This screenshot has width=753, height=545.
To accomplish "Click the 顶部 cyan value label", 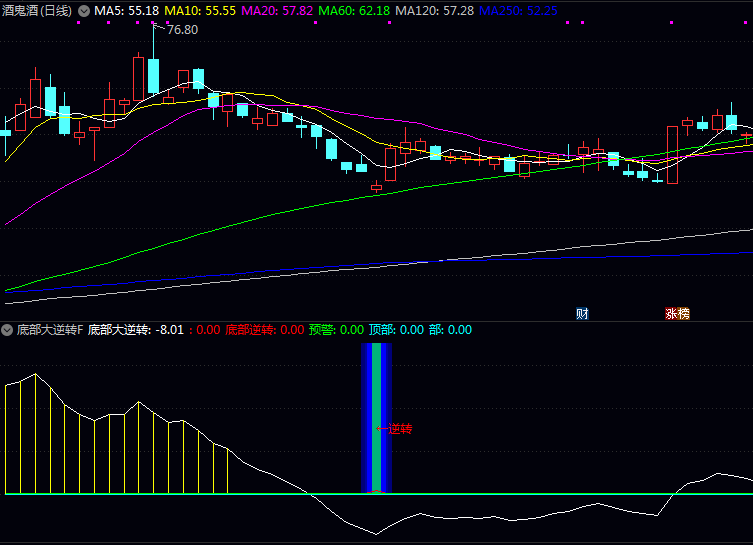I will coord(395,329).
